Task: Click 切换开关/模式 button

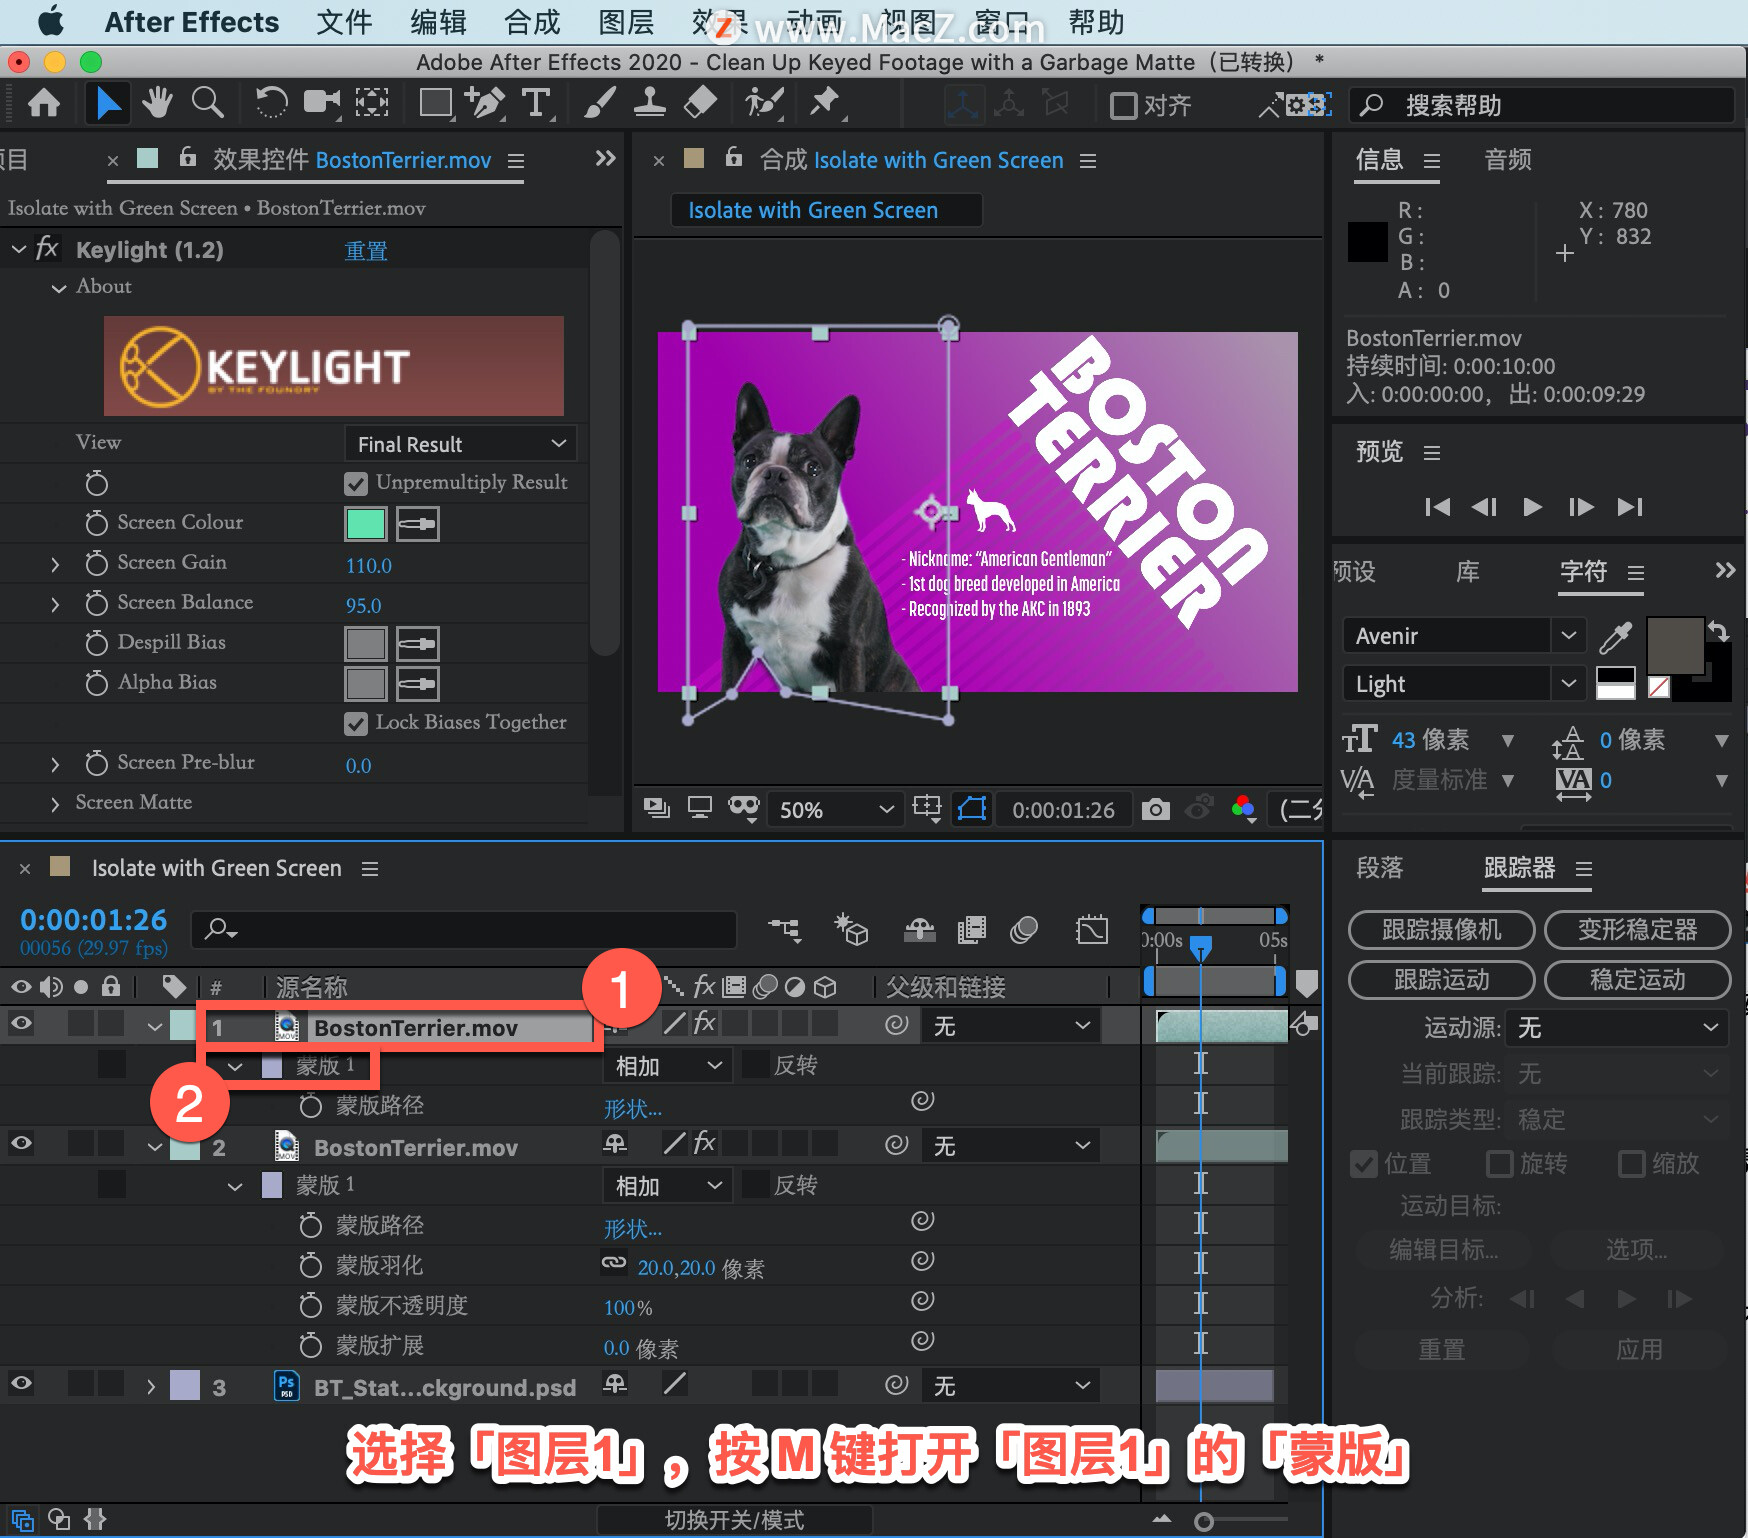Action: (734, 1520)
